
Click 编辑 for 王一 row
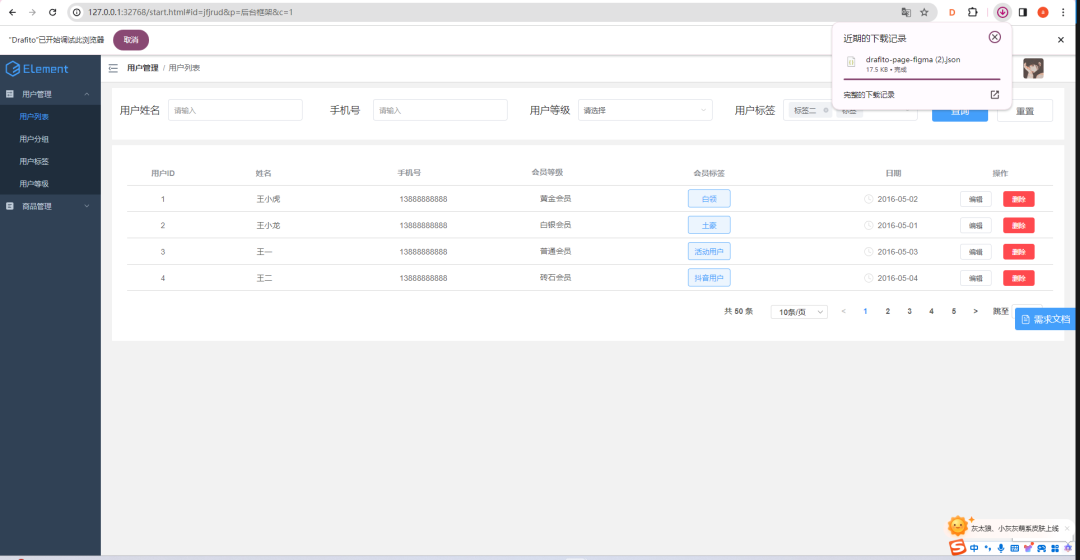click(976, 252)
